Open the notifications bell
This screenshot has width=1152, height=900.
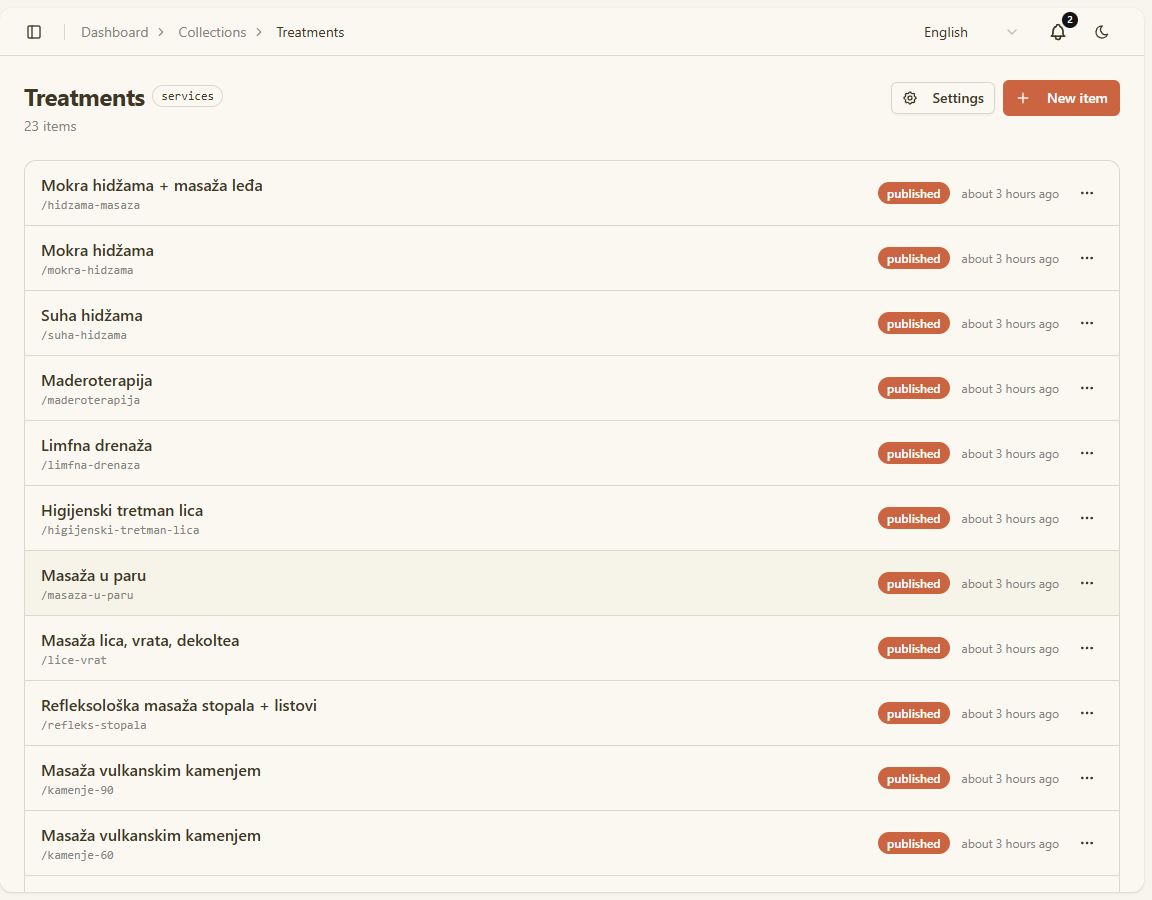tap(1058, 32)
